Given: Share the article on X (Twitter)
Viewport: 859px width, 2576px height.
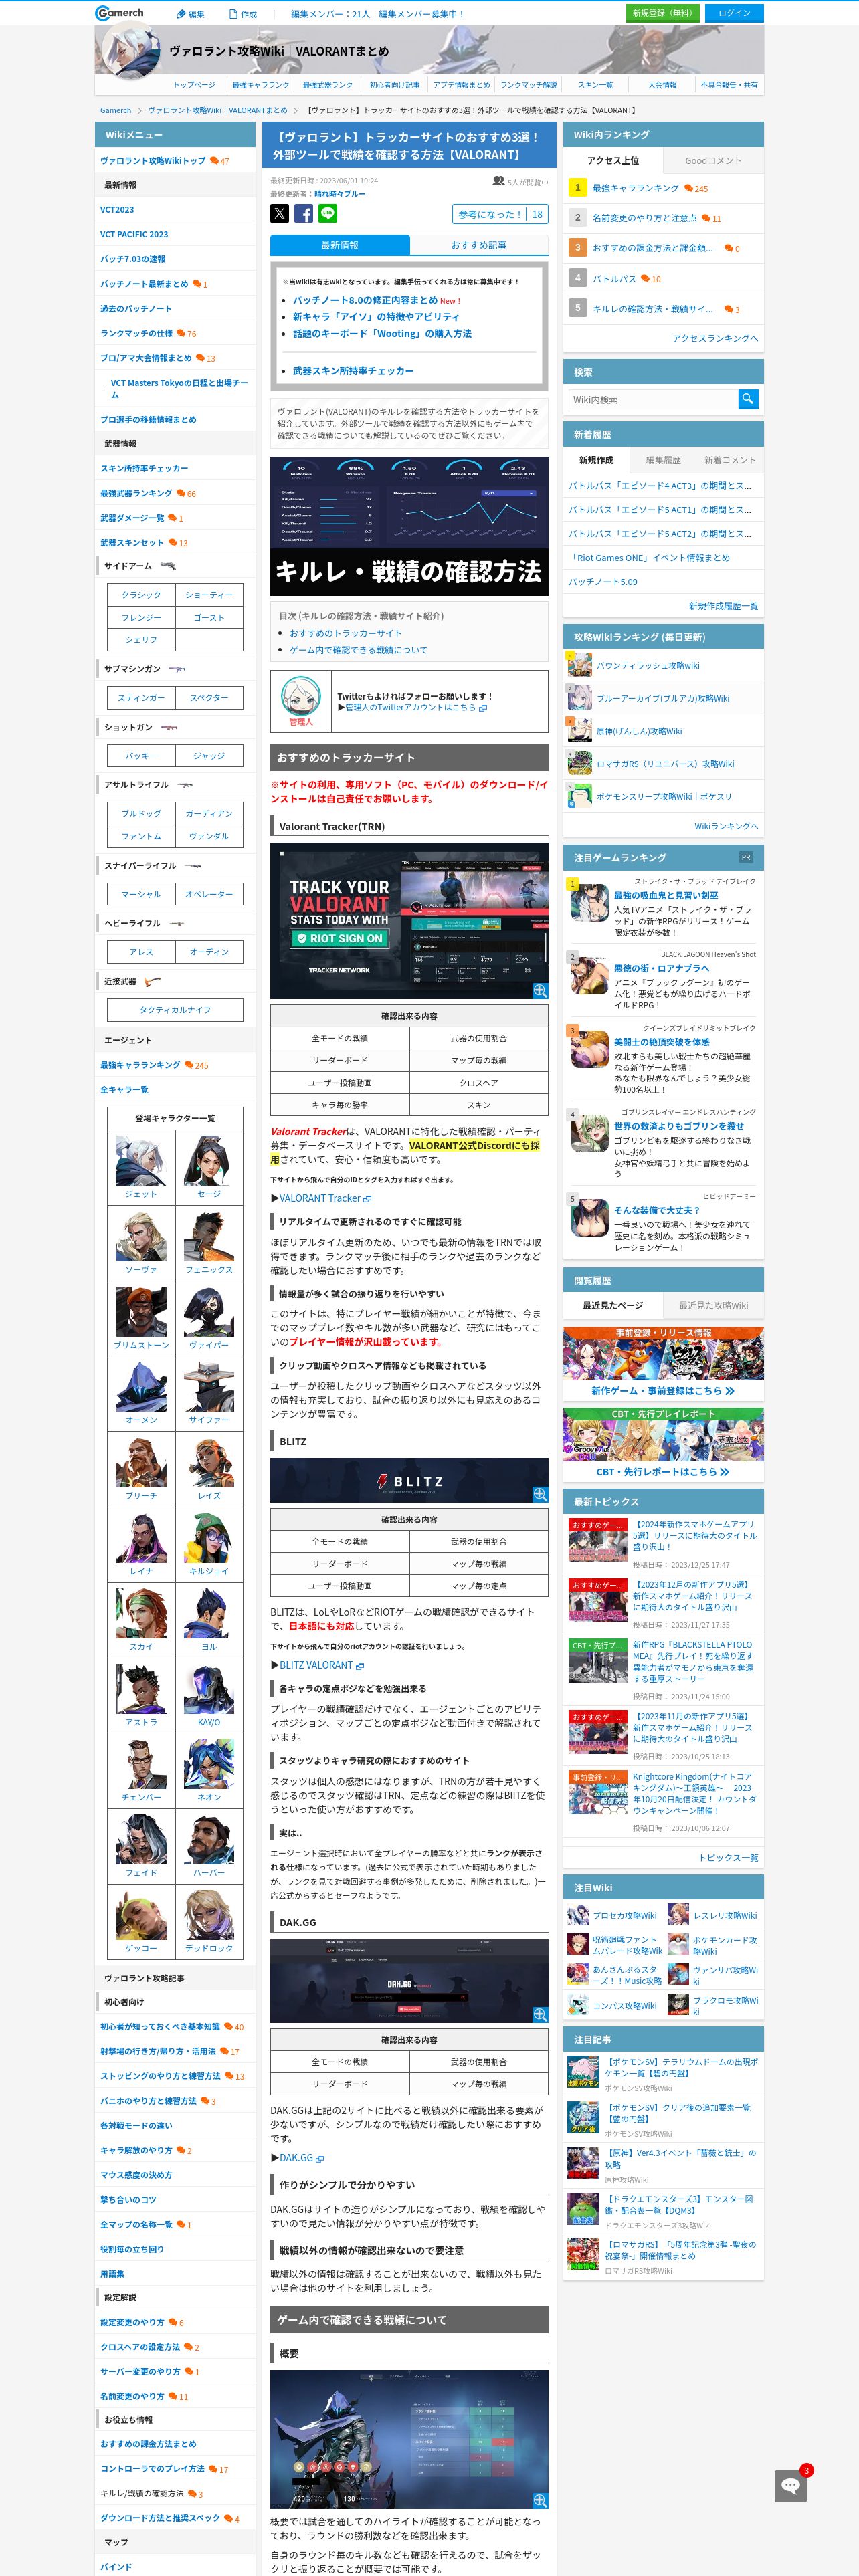Looking at the screenshot, I should (x=279, y=213).
